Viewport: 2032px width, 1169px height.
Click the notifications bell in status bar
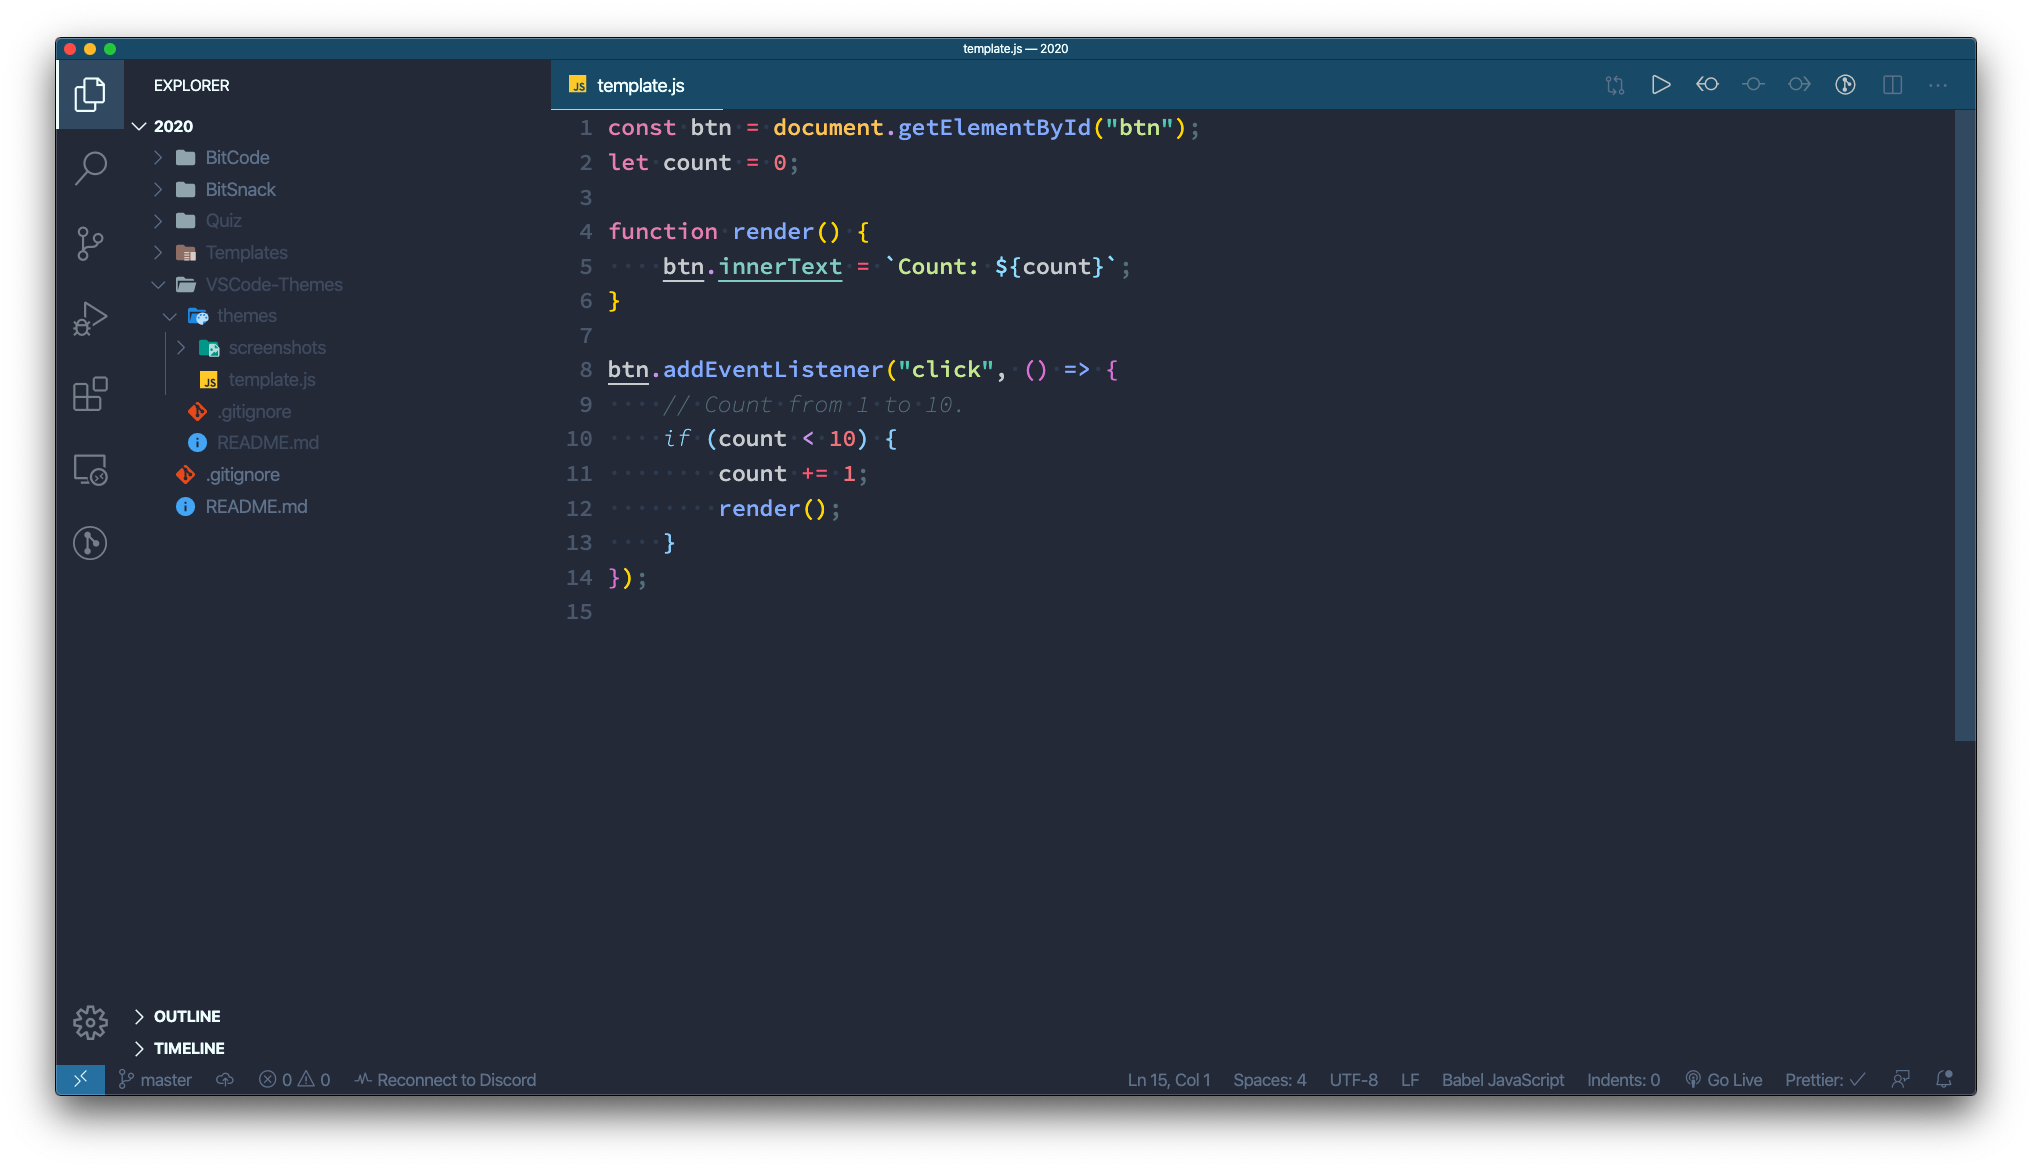tap(1944, 1079)
